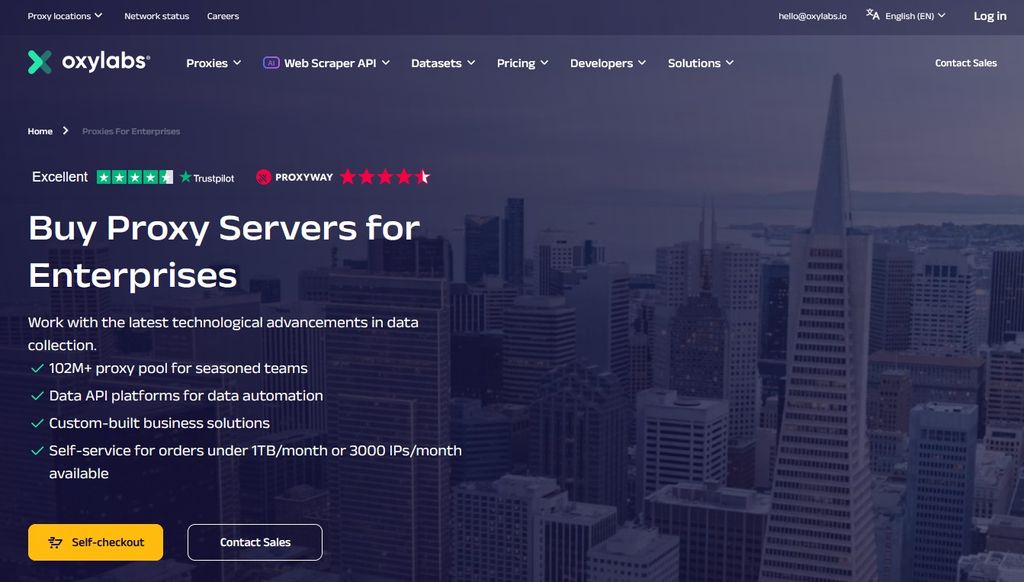The image size is (1024, 582).
Task: Open the Solutions dropdown
Action: (x=700, y=62)
